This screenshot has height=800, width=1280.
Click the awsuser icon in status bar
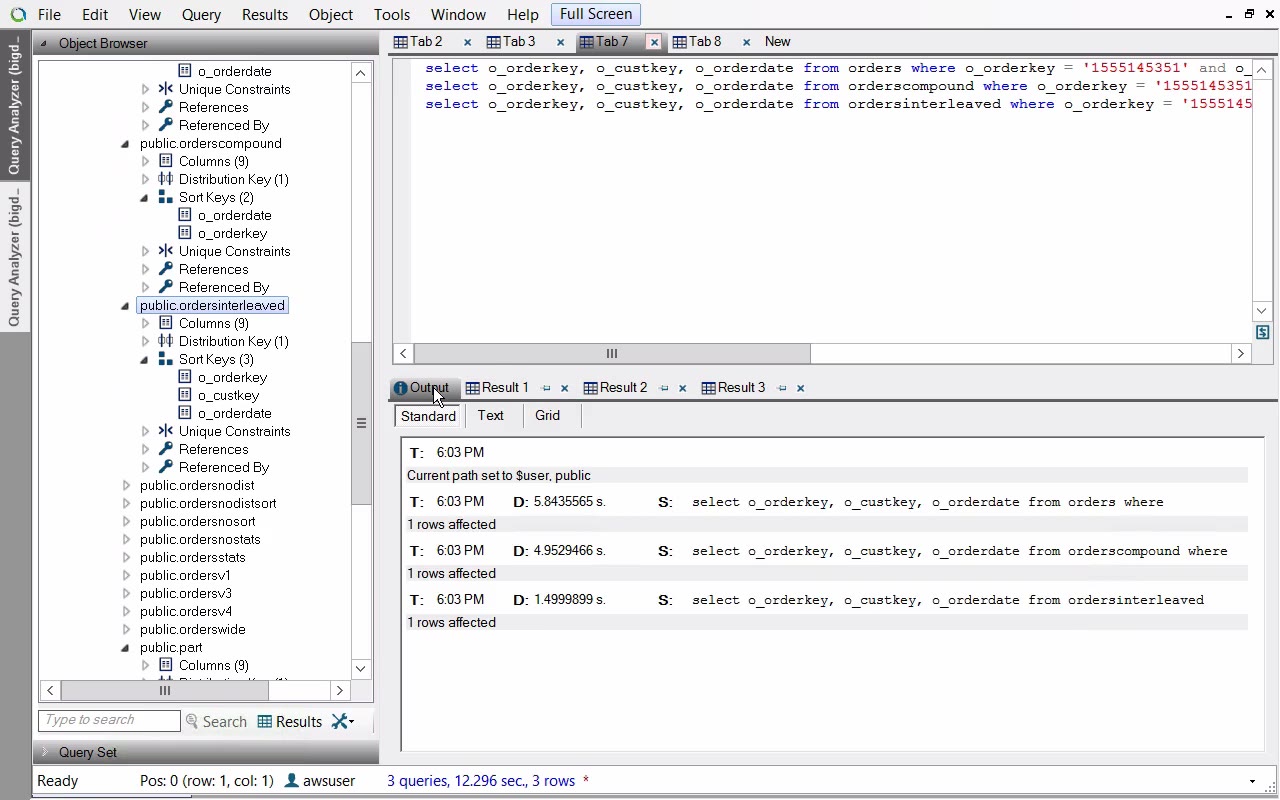click(291, 781)
